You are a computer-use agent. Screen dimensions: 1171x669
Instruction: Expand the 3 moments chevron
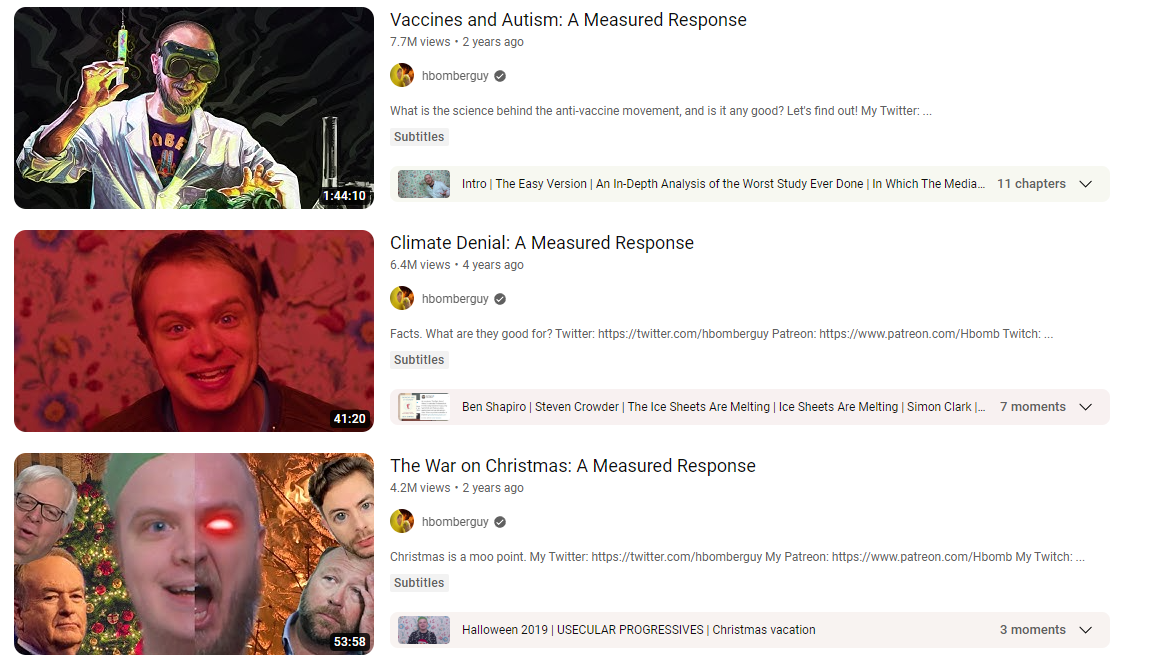[1086, 630]
